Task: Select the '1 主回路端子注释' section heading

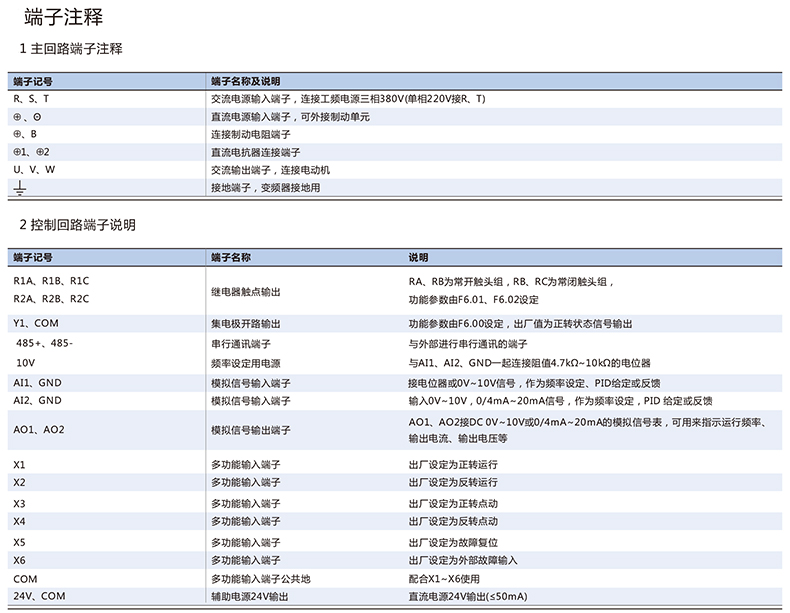Action: click(71, 48)
